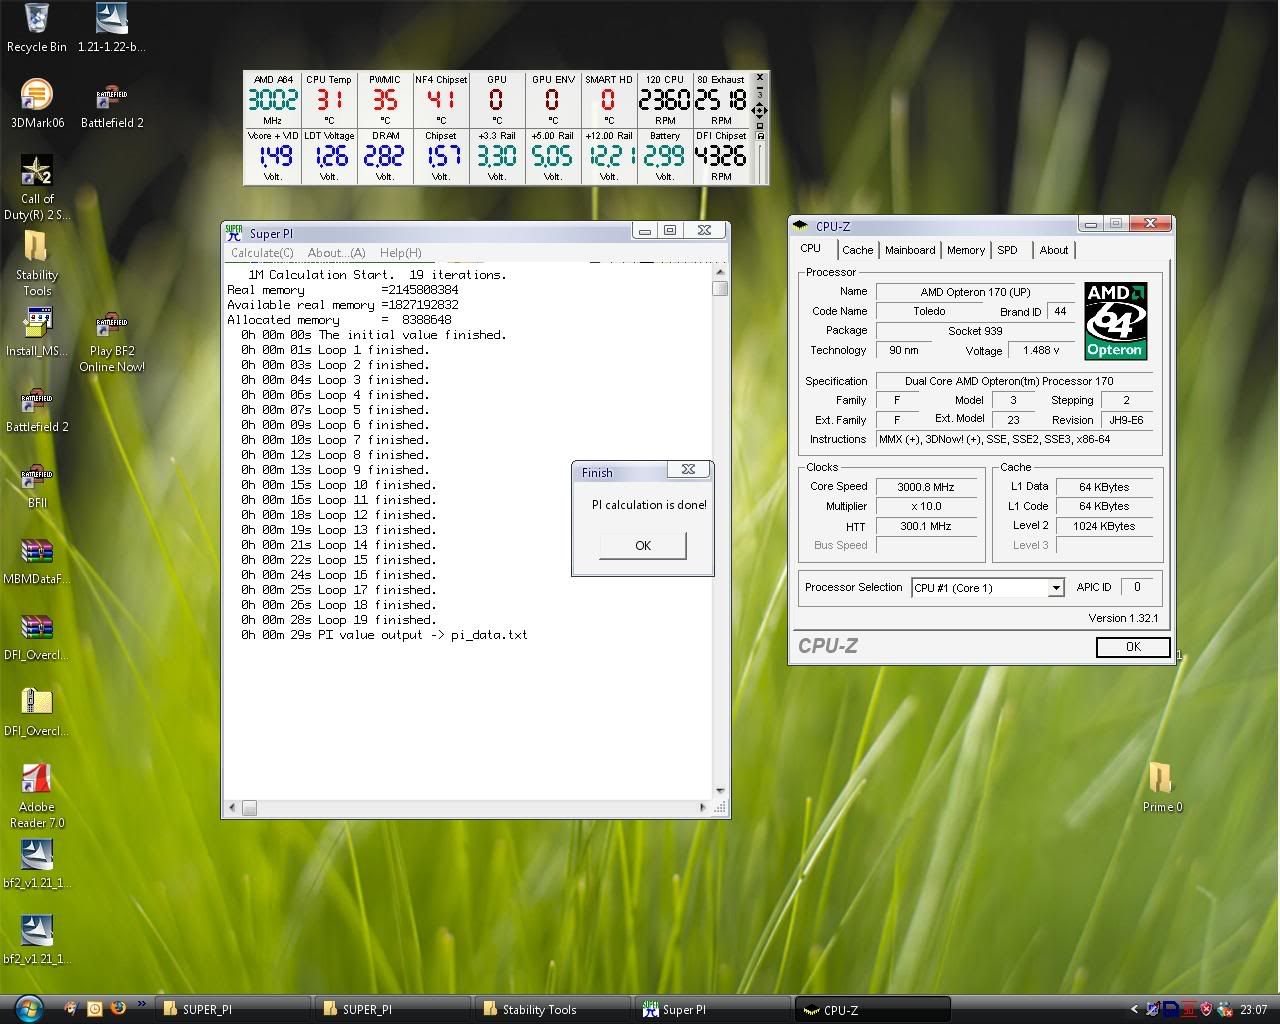
Task: Click the Super PI title bar icon
Action: (234, 233)
